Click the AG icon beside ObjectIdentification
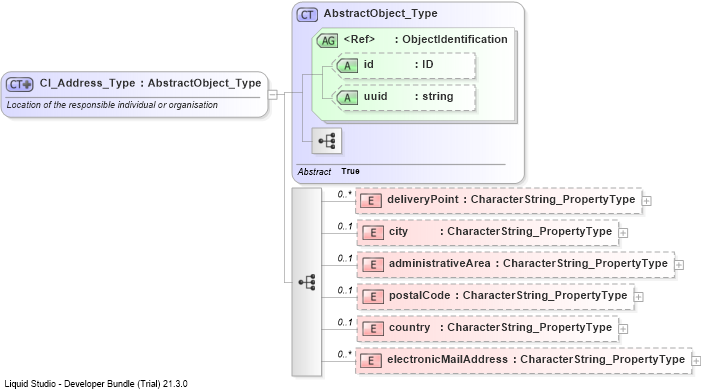 [327, 41]
